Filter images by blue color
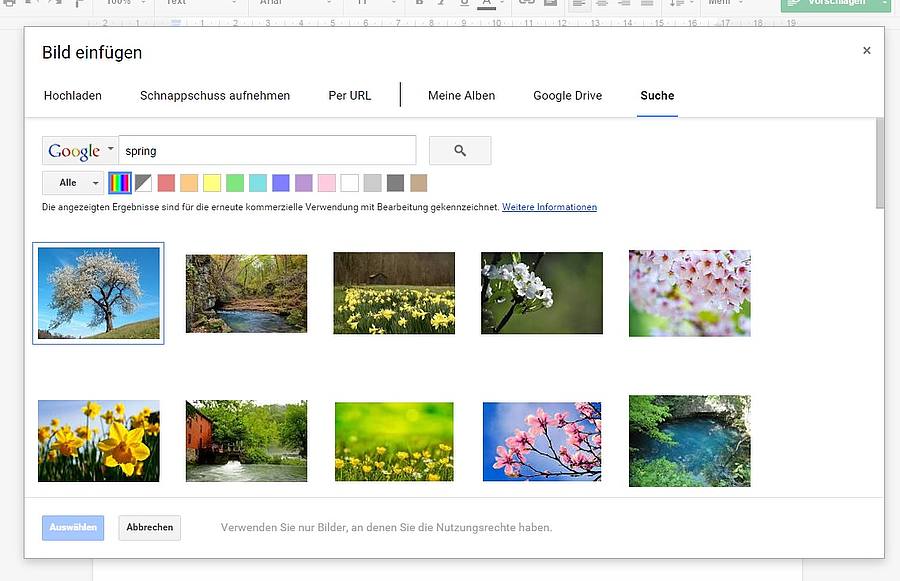 click(281, 183)
